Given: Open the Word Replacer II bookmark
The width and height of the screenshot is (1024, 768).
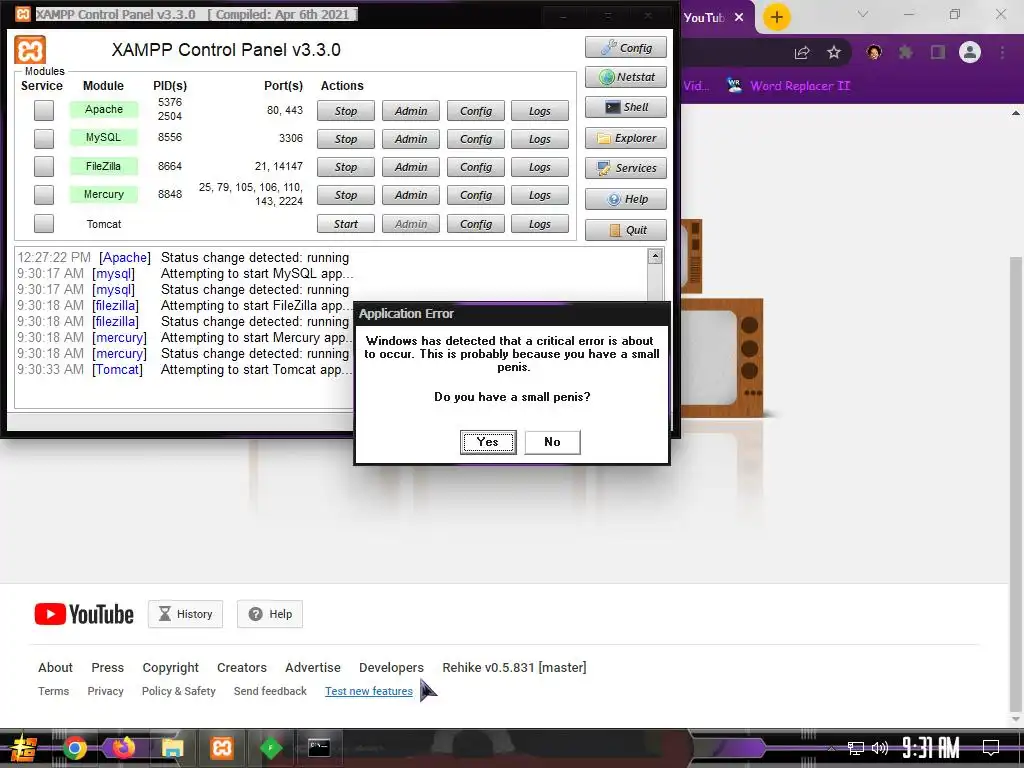Looking at the screenshot, I should [788, 86].
